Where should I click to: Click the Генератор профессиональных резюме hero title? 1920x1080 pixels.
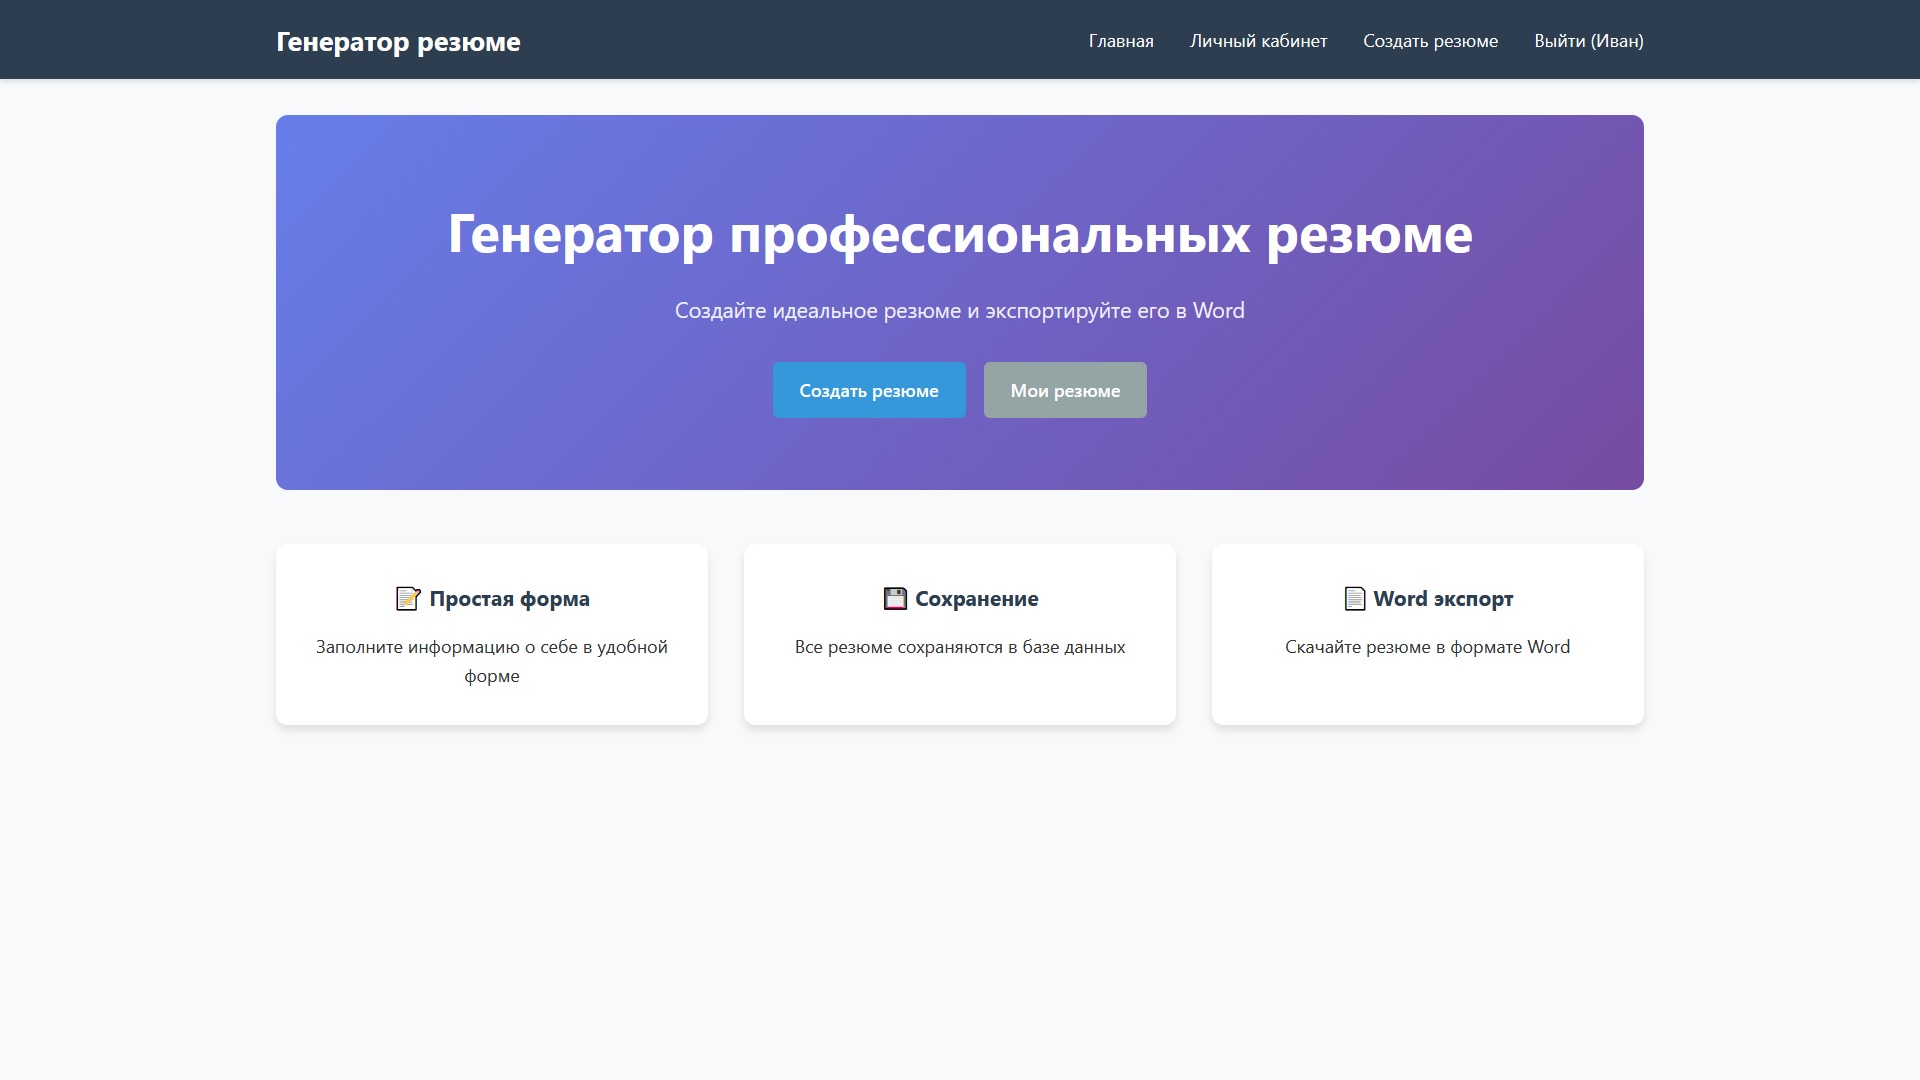(959, 234)
